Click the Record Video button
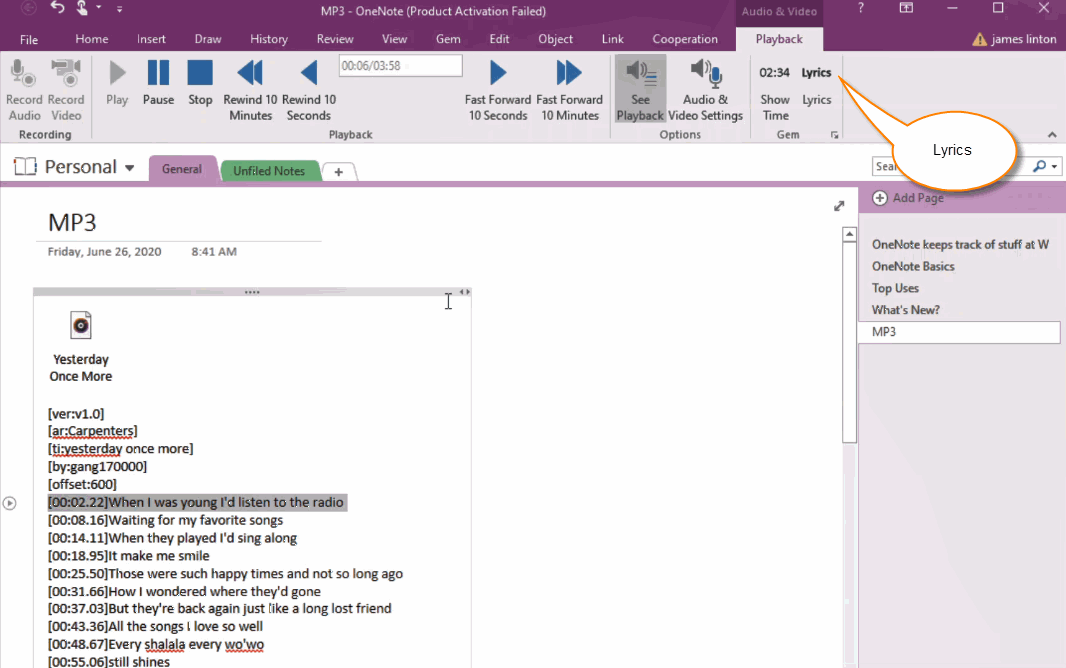1066x668 pixels. point(66,90)
